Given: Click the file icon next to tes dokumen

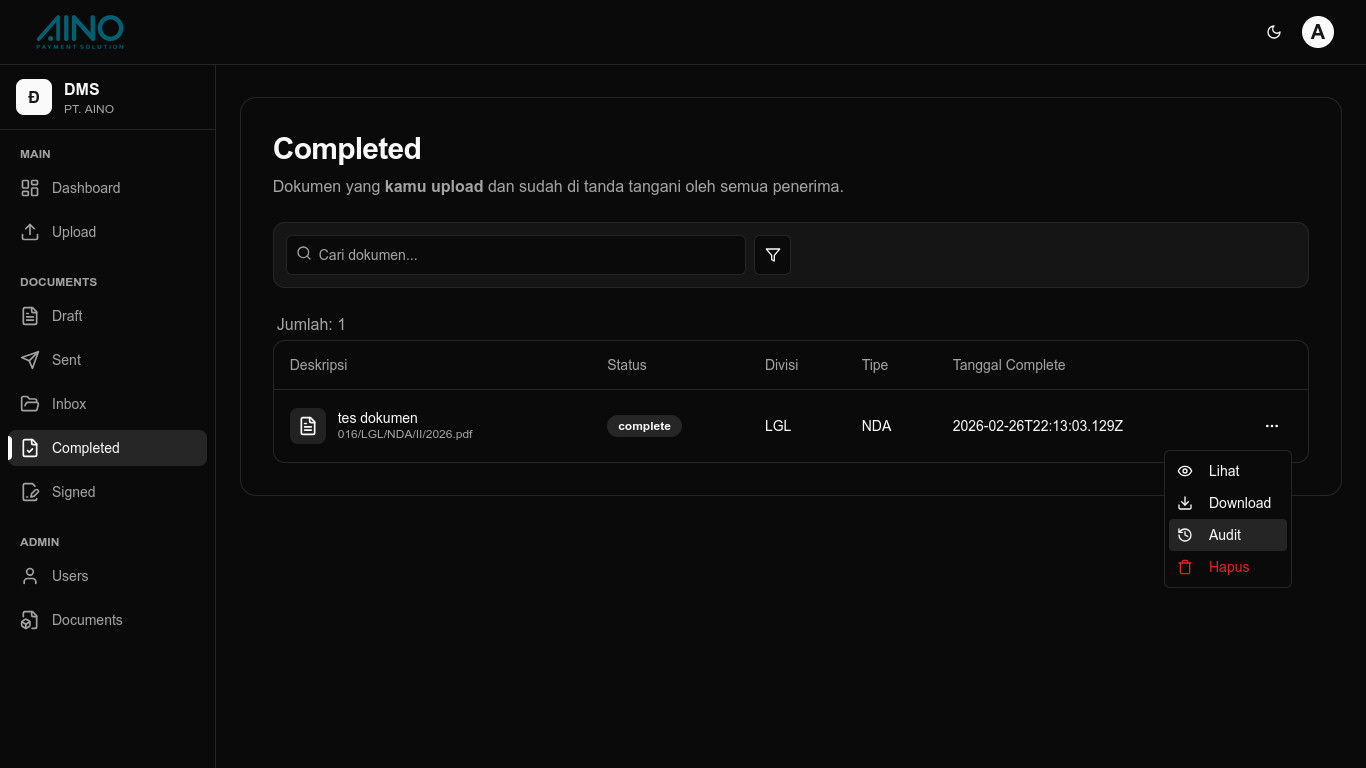Looking at the screenshot, I should click(x=308, y=426).
